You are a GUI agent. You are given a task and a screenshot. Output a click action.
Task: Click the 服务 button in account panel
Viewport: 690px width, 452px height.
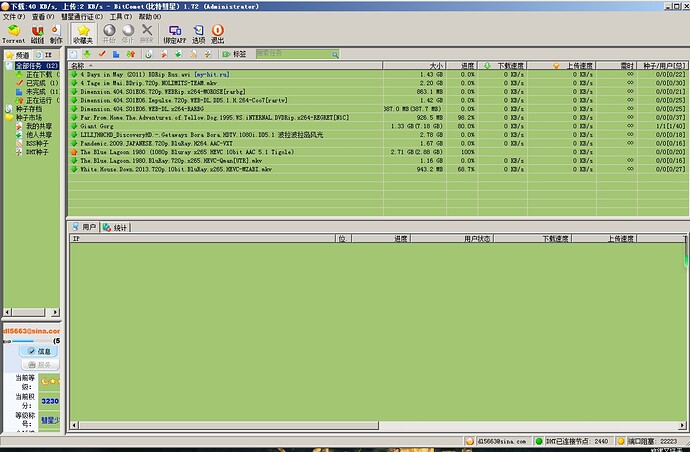click(39, 364)
